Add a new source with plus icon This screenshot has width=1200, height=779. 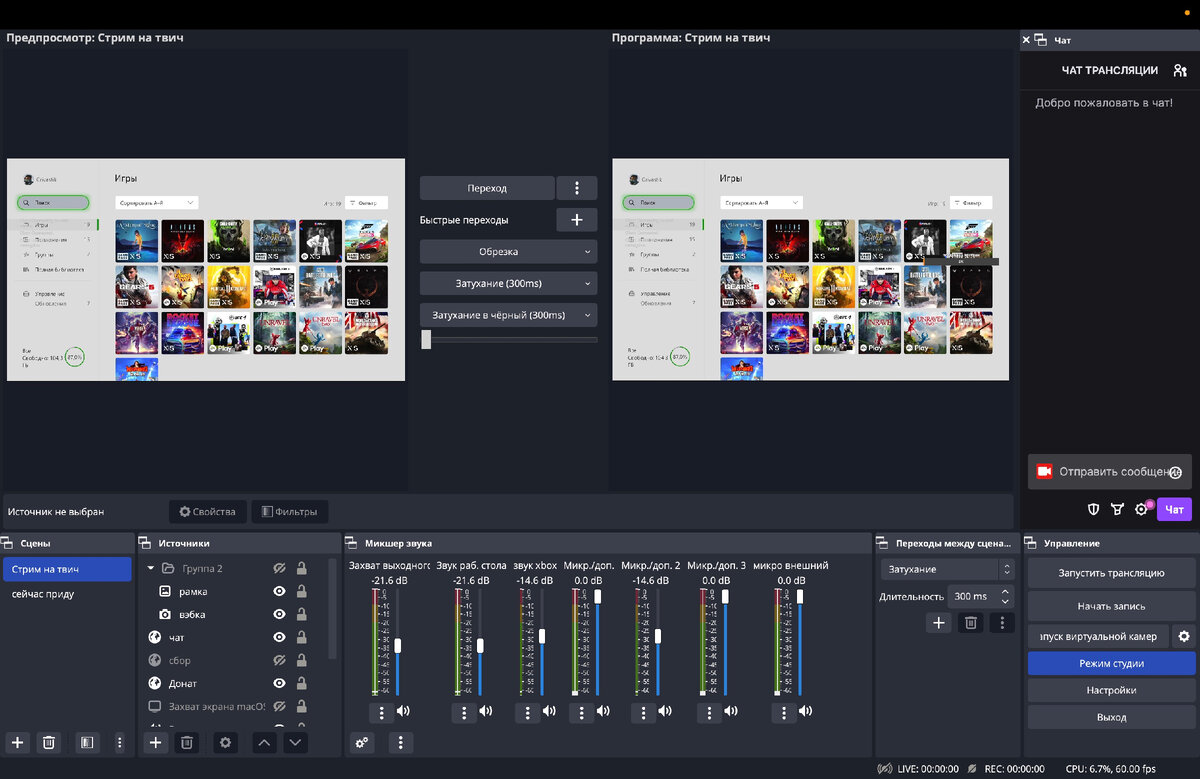point(155,742)
